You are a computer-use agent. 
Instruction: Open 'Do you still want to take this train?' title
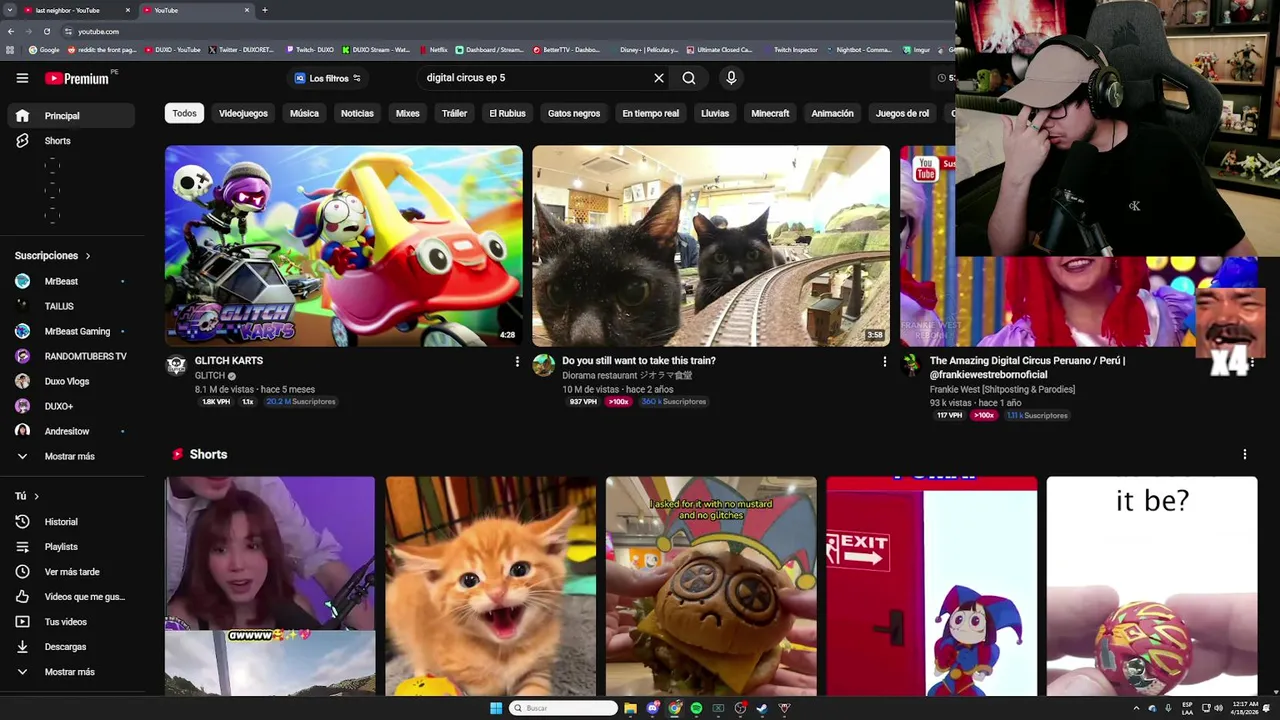(x=639, y=361)
